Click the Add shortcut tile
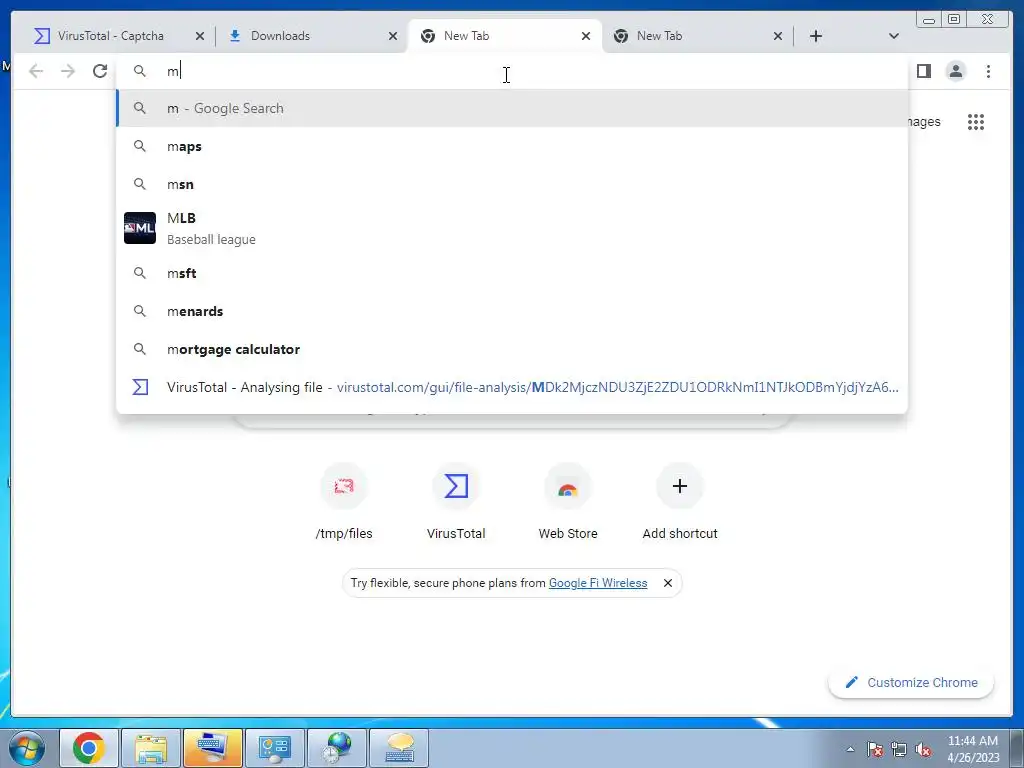The height and width of the screenshot is (768, 1024). coord(680,502)
